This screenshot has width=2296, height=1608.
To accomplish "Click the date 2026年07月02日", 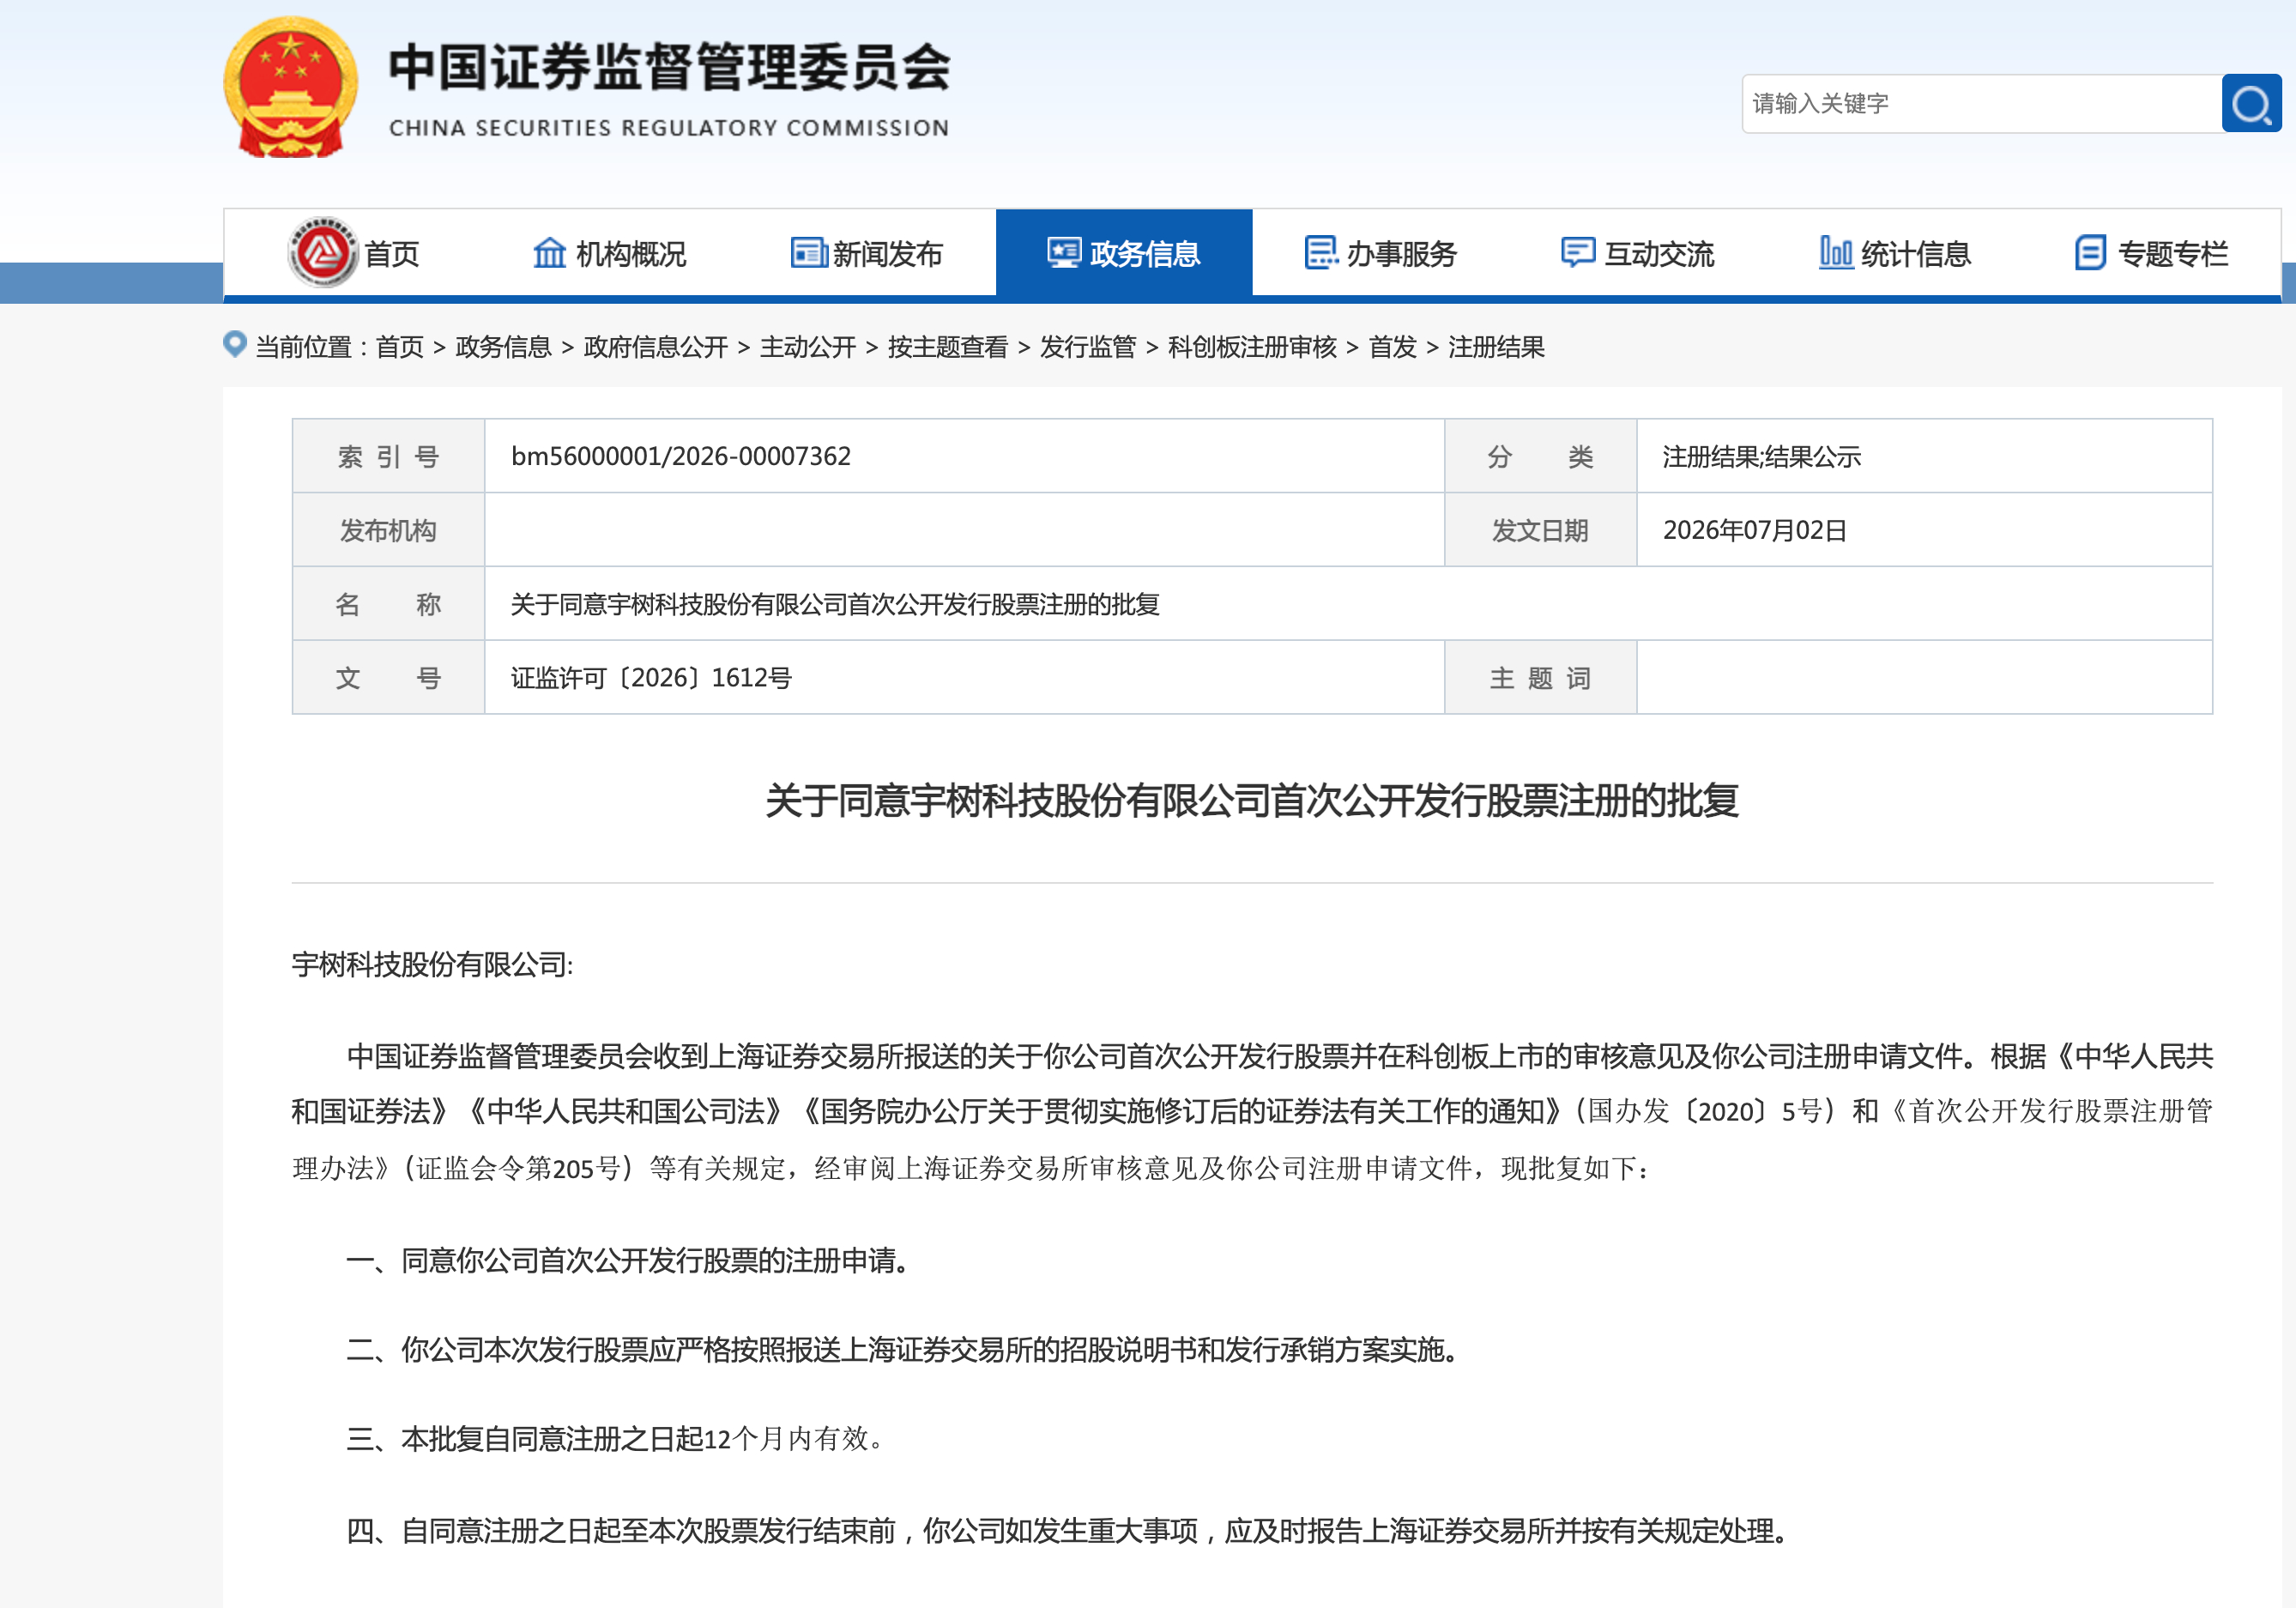I will [1755, 530].
